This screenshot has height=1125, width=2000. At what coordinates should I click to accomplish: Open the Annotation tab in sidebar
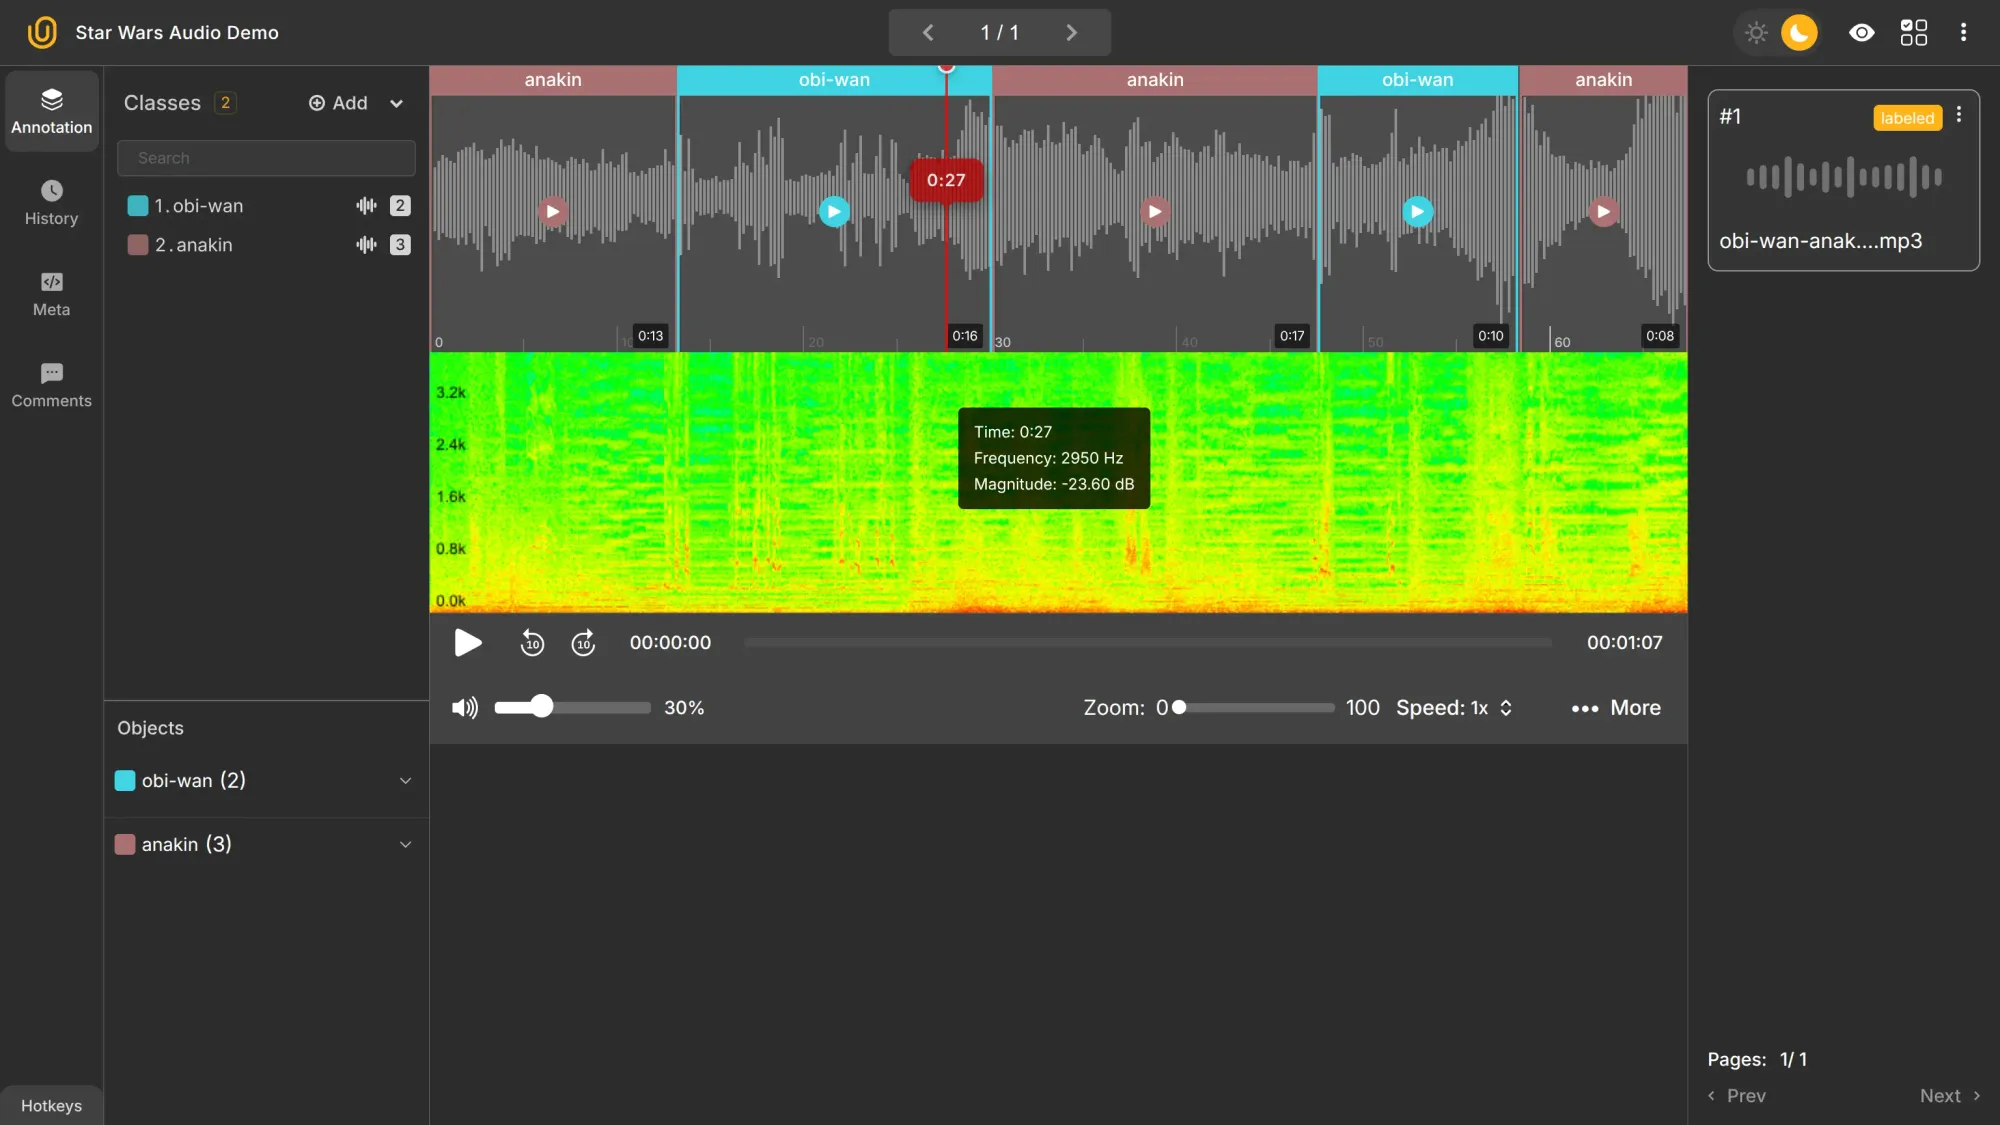coord(52,111)
